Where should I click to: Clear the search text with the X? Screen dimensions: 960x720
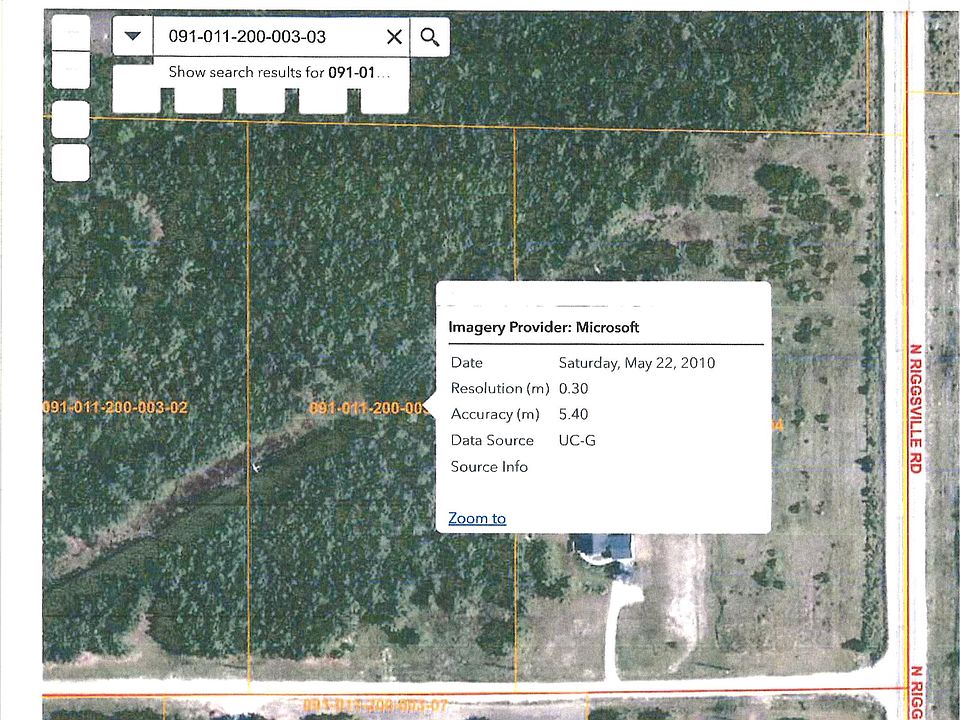[x=395, y=37]
